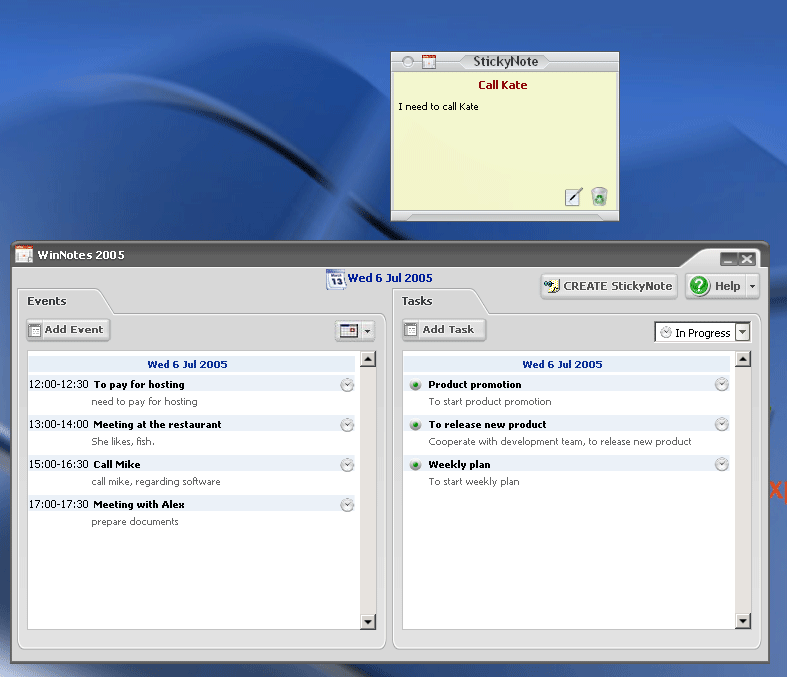Switch to the Tasks tab

tap(417, 301)
